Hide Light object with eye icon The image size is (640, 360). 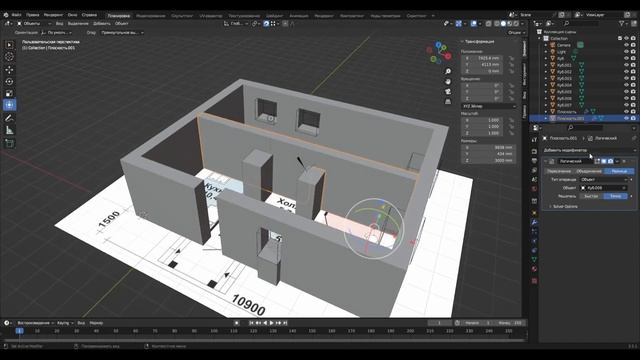(627, 52)
